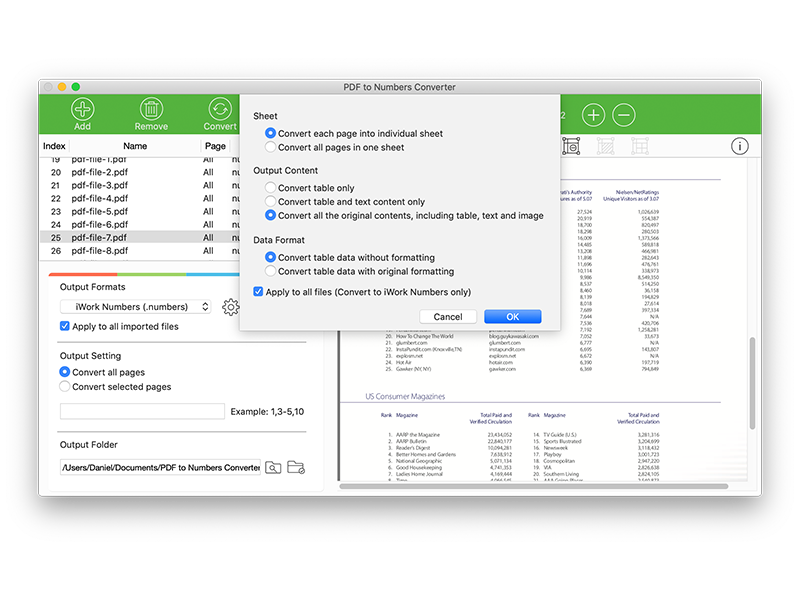
Task: Open the info icon in preview toolbar
Action: click(740, 146)
